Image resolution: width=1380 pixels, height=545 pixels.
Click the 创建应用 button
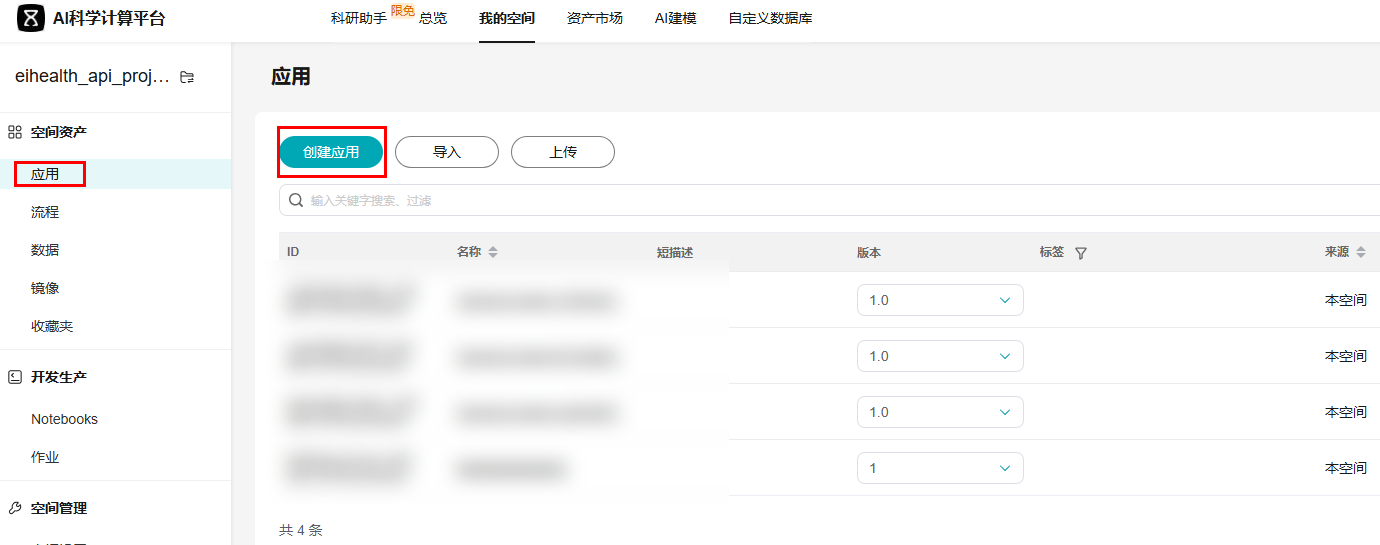pyautogui.click(x=331, y=152)
